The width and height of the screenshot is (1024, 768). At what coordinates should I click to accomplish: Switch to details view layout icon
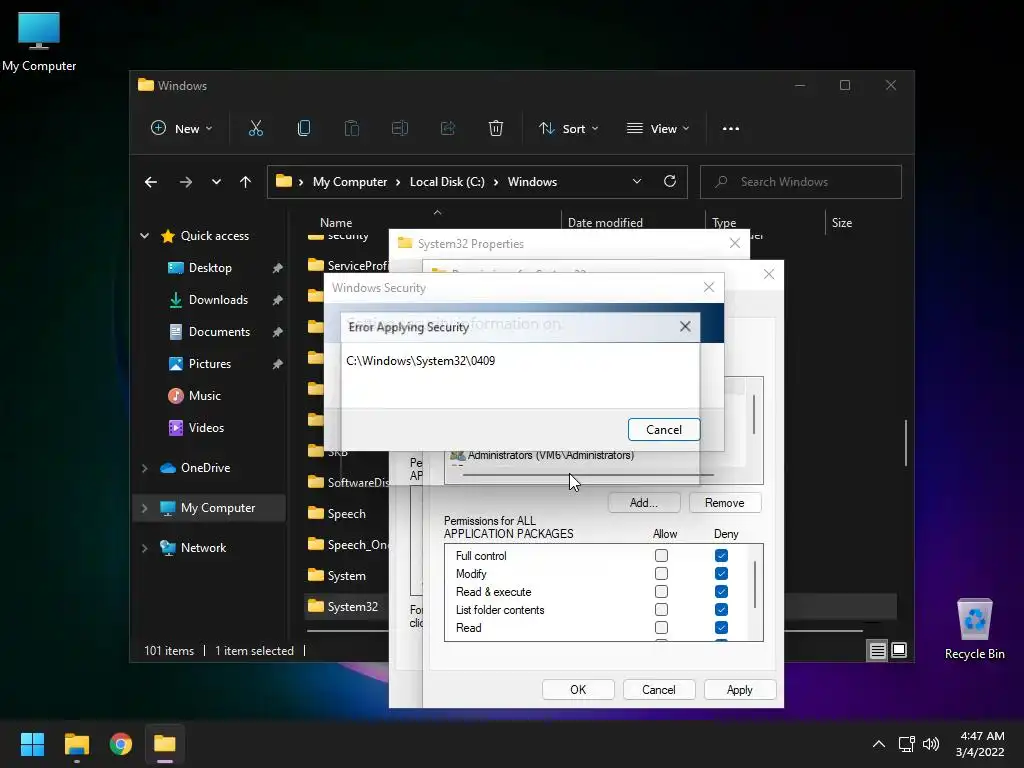click(x=878, y=650)
